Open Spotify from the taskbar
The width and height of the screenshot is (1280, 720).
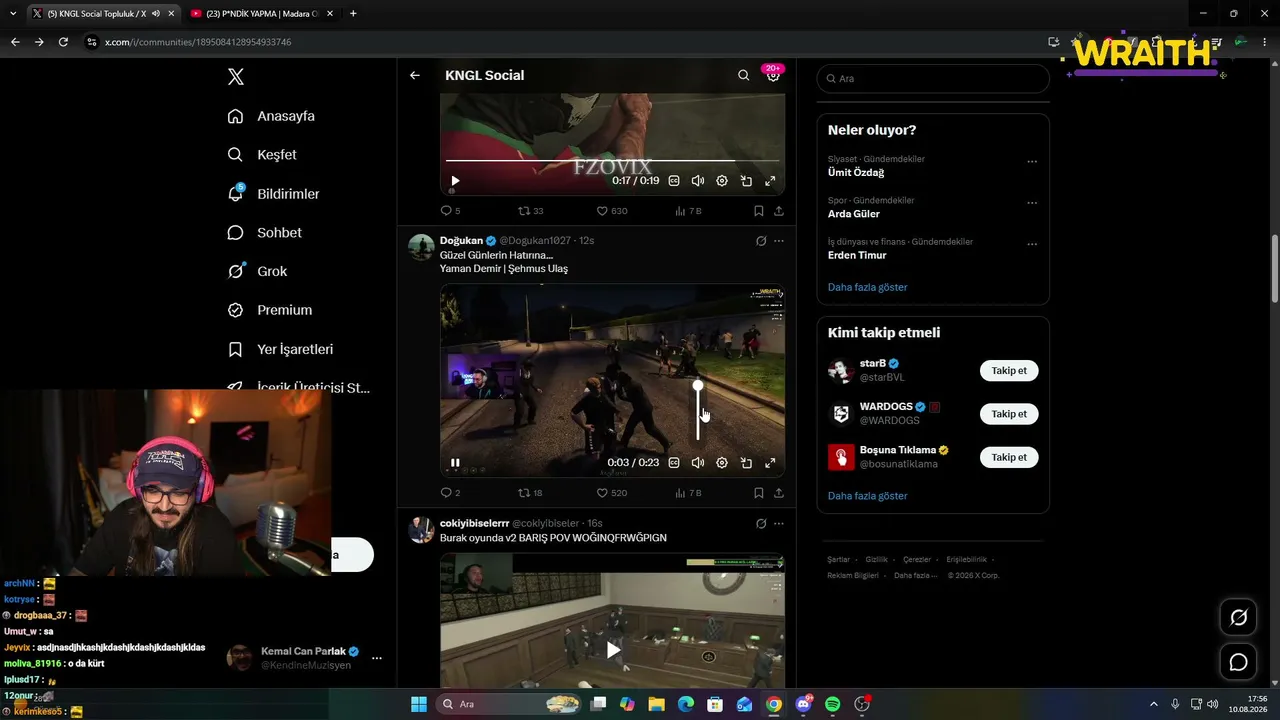coord(832,704)
